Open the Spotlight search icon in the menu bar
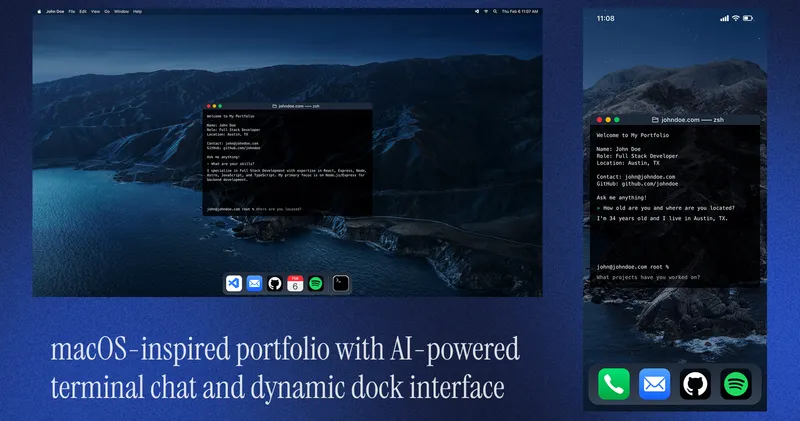This screenshot has width=800, height=421. pos(497,11)
